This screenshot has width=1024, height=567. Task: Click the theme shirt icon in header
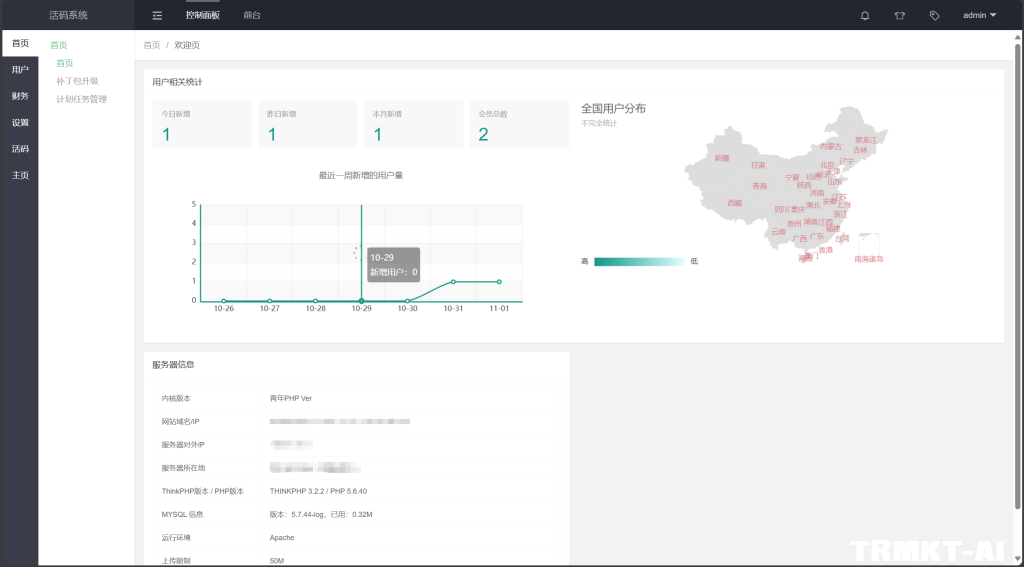899,15
